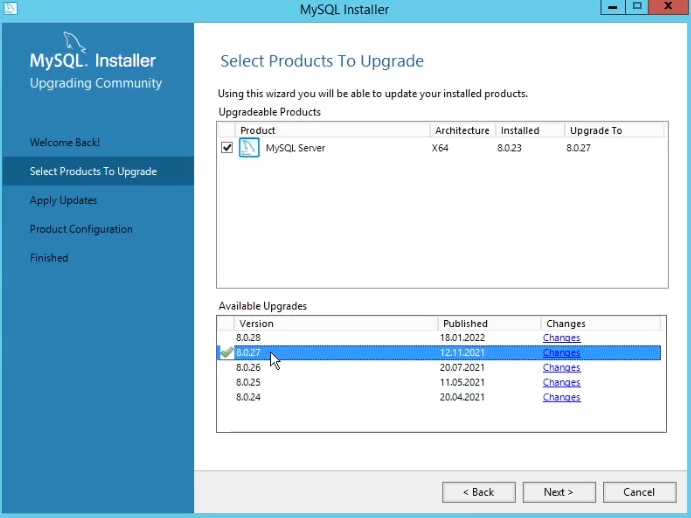The width and height of the screenshot is (691, 518).
Task: Click published date 11.05.2021
Action: (x=462, y=382)
